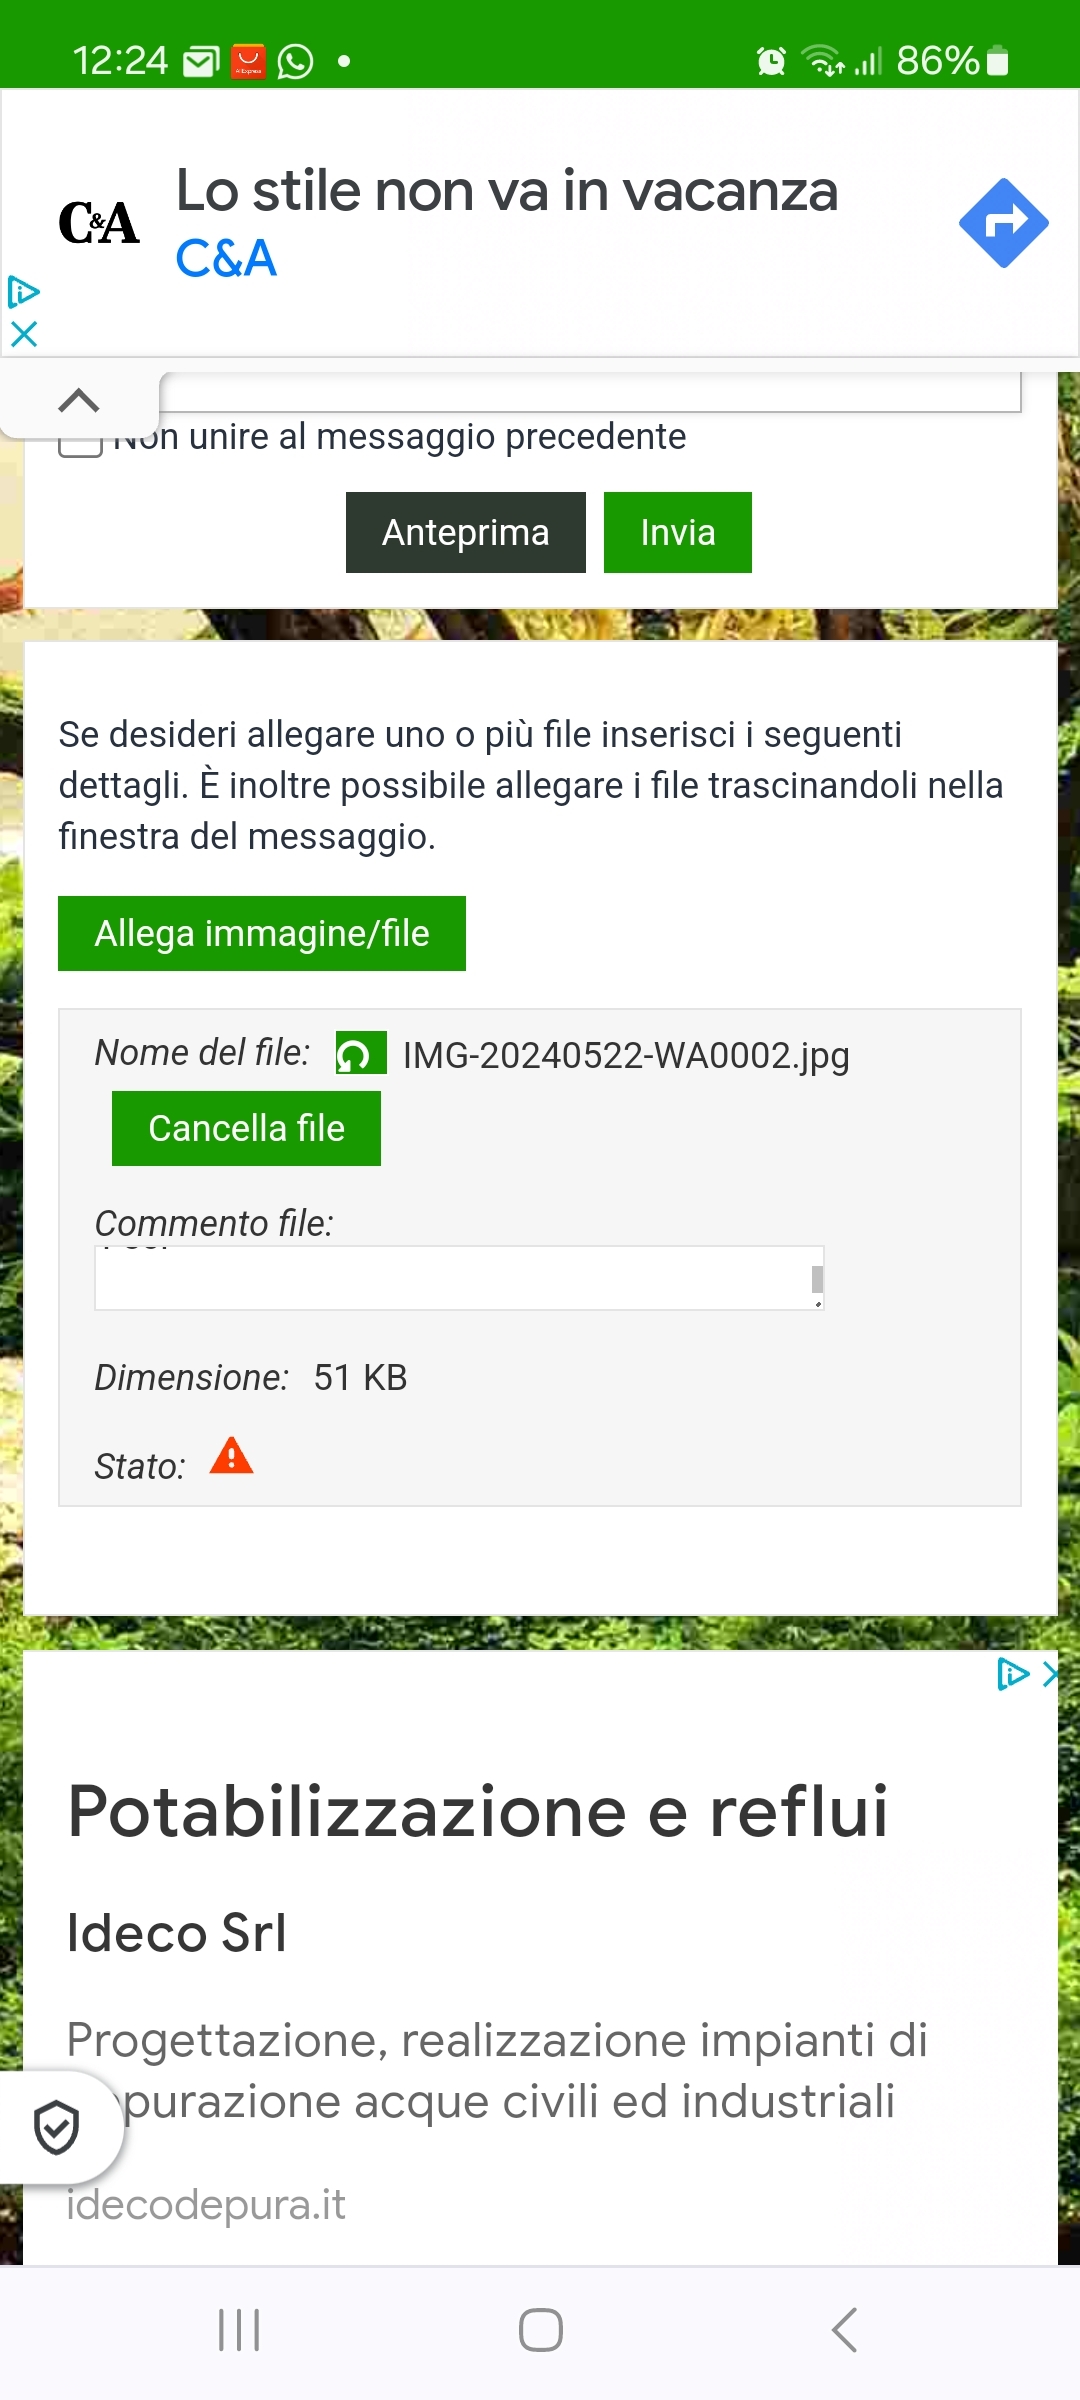Close the C&A banner ad with X
This screenshot has width=1080, height=2400.
tap(24, 334)
